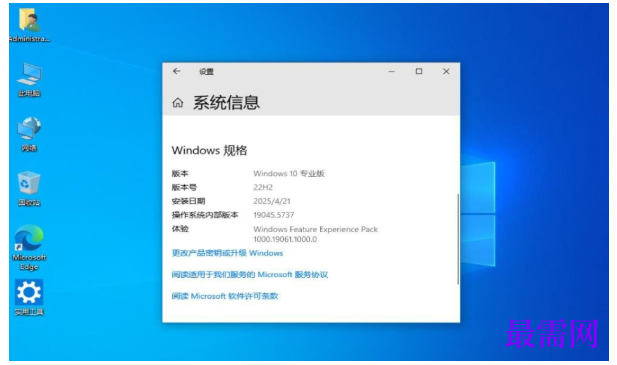The width and height of the screenshot is (617, 365).
Task: Click the 设置 window title text
Action: 206,72
